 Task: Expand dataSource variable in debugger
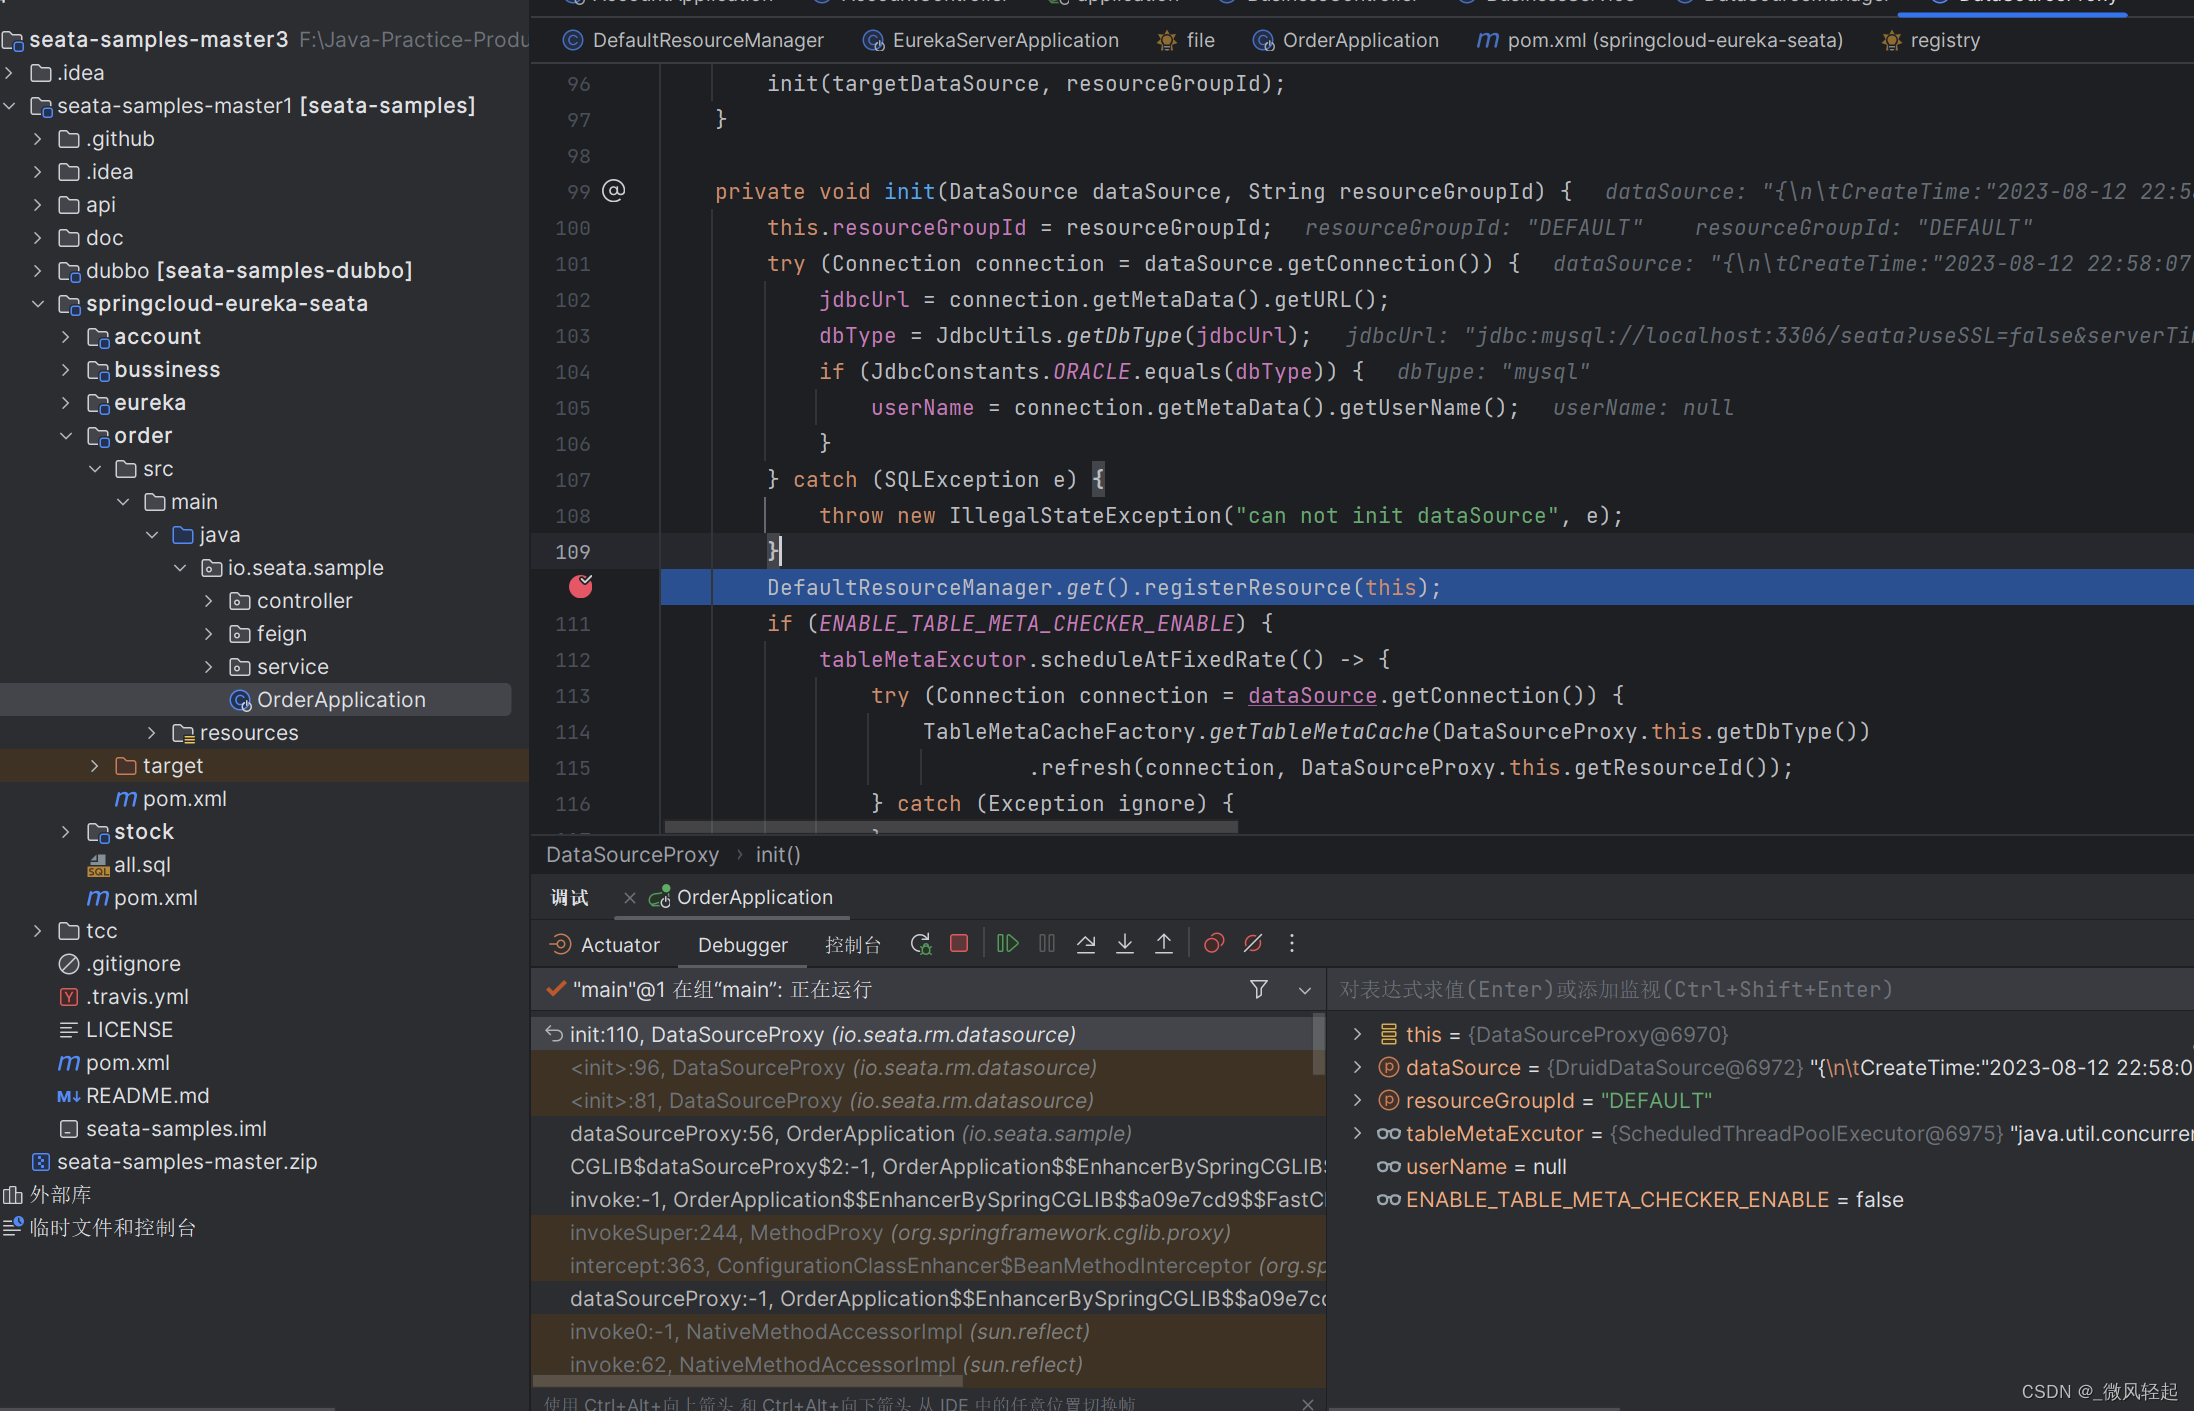[1357, 1067]
